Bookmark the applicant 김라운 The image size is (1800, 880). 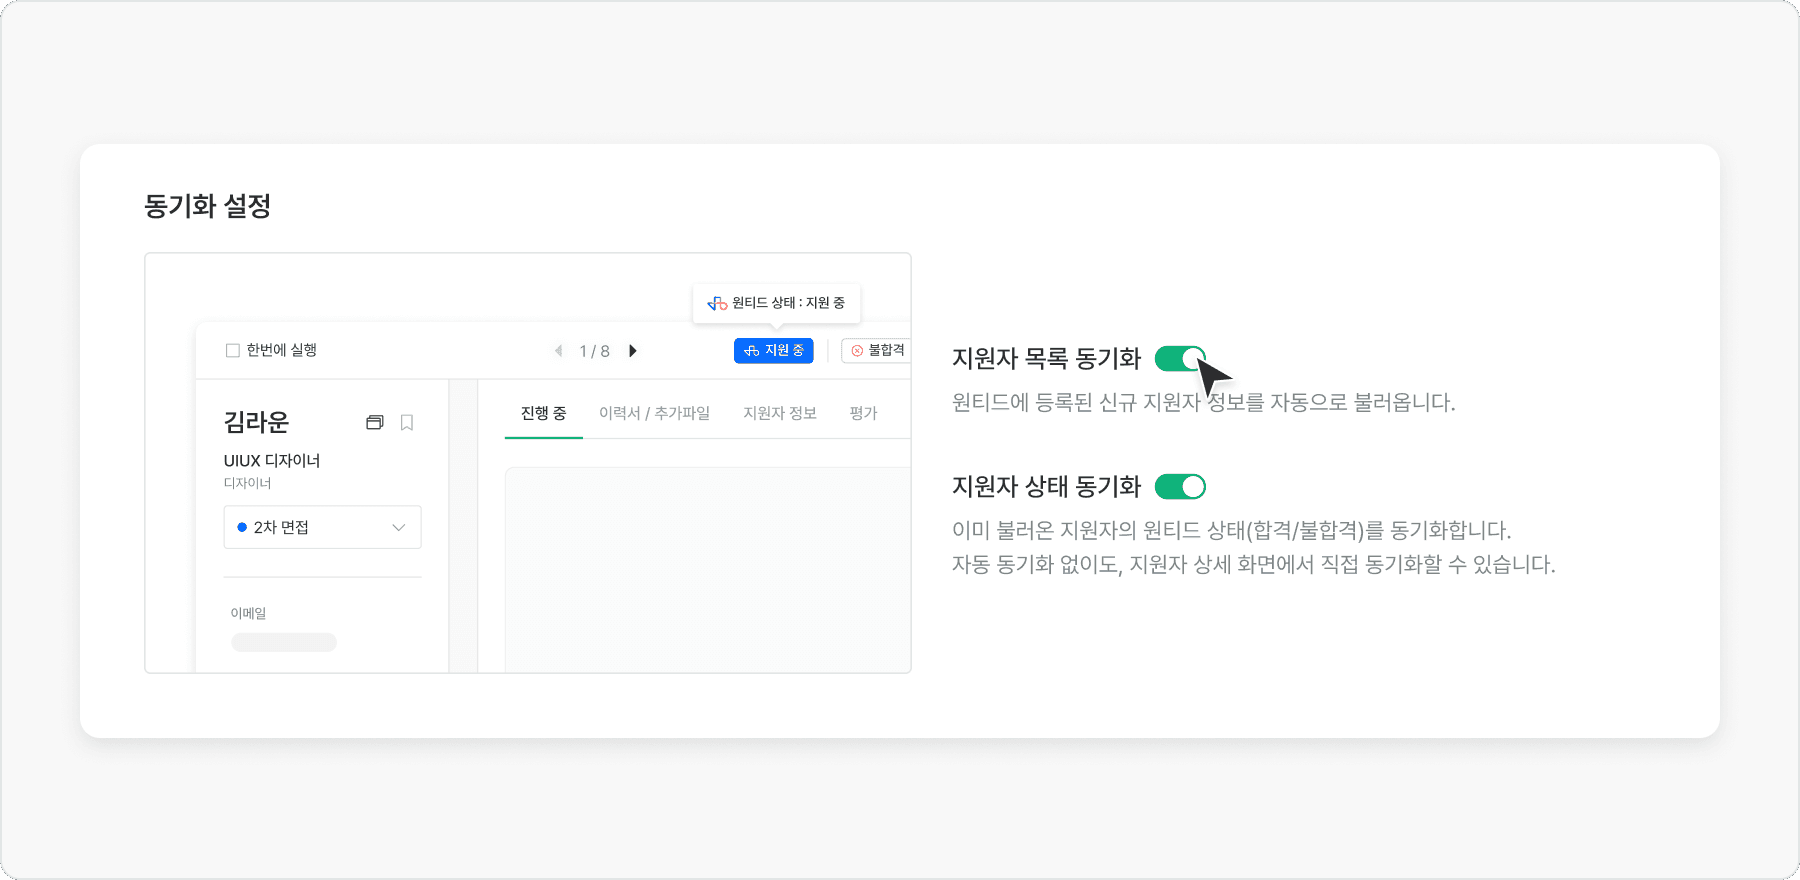[x=407, y=423]
